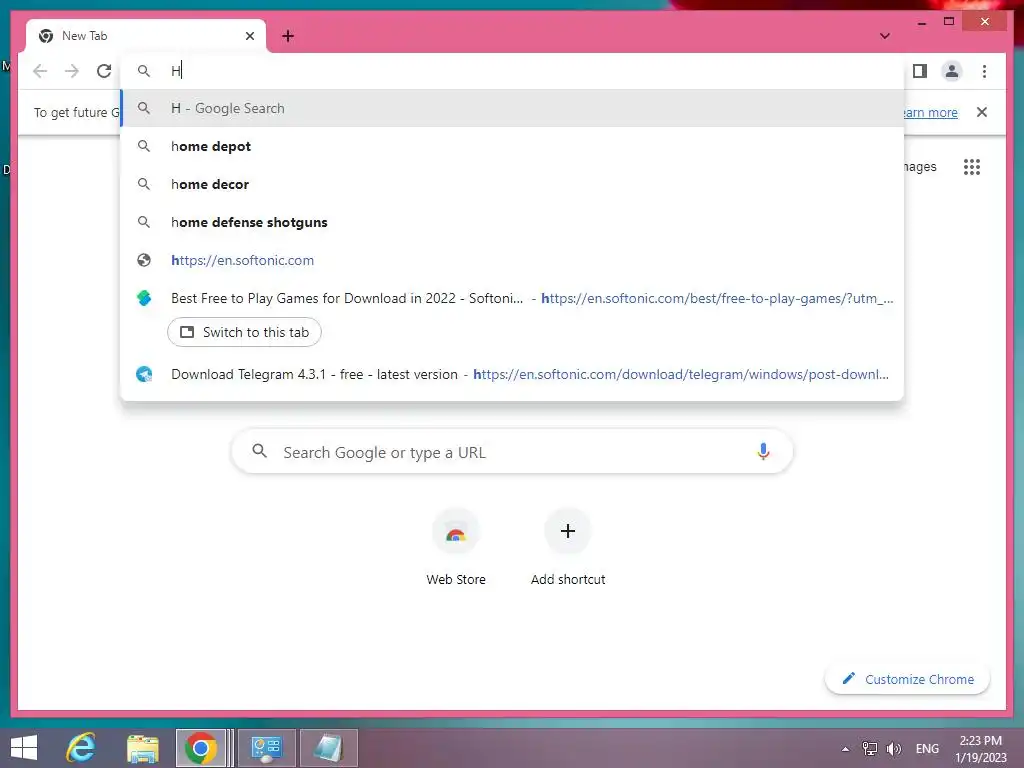Click in the address bar showing H
This screenshot has height=768, width=1024.
[x=512, y=71]
